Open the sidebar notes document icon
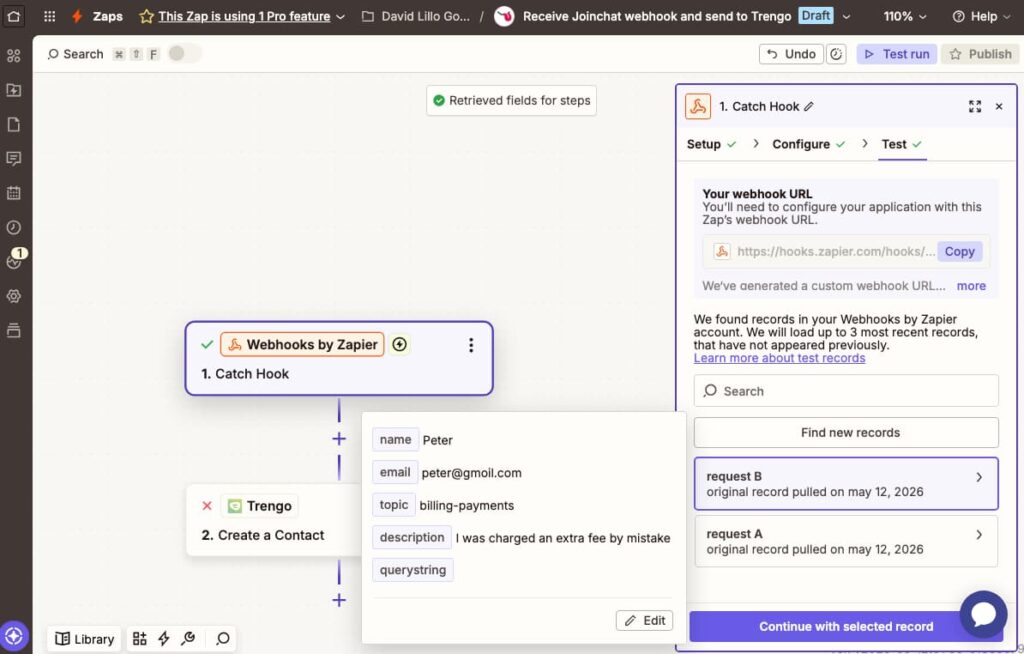This screenshot has height=654, width=1024. 14,124
